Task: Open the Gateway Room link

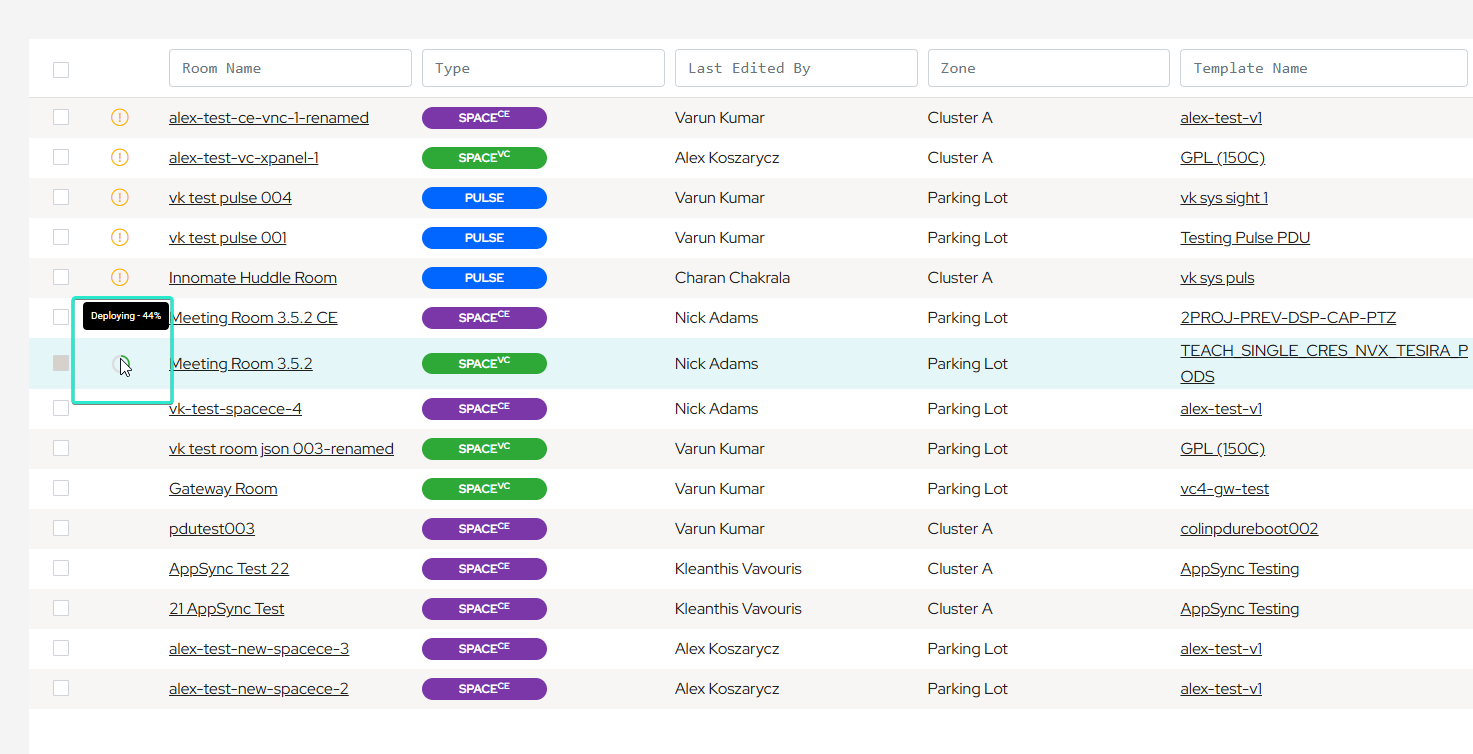Action: (223, 489)
